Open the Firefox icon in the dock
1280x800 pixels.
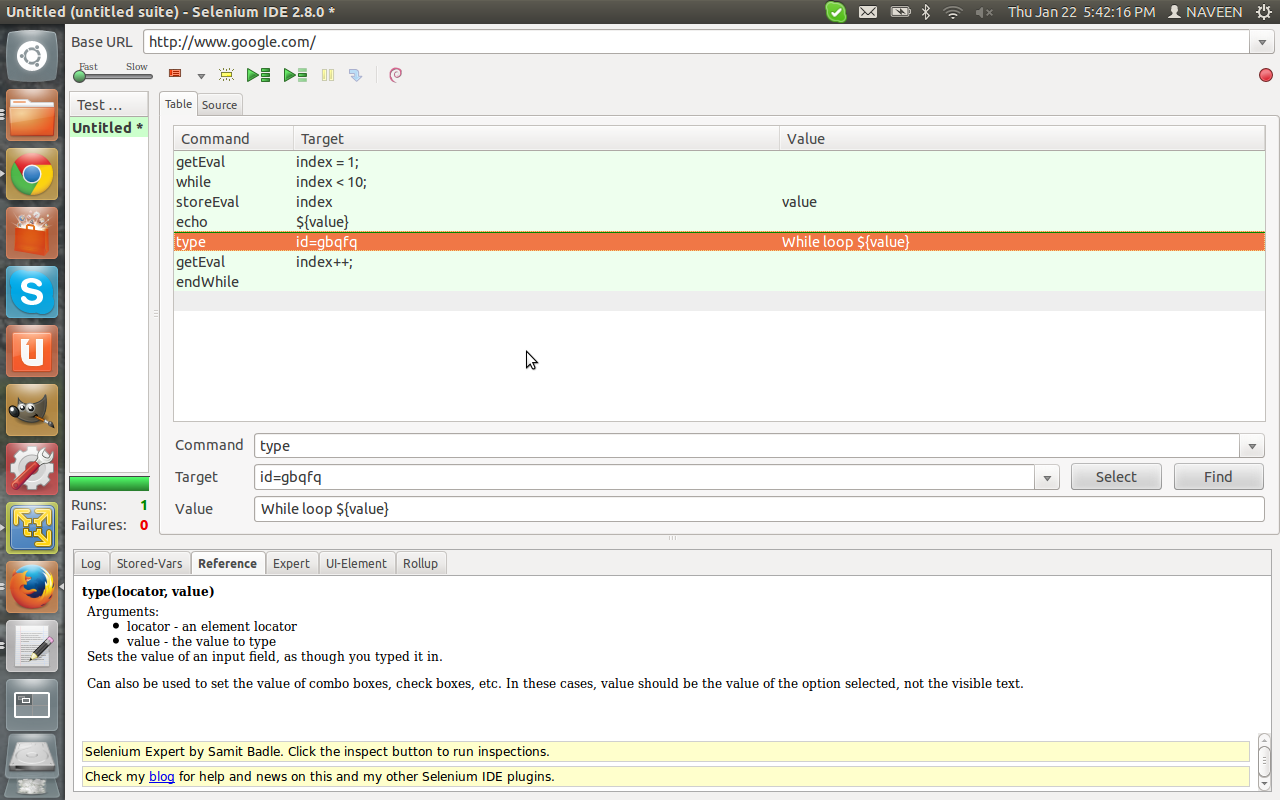32,586
